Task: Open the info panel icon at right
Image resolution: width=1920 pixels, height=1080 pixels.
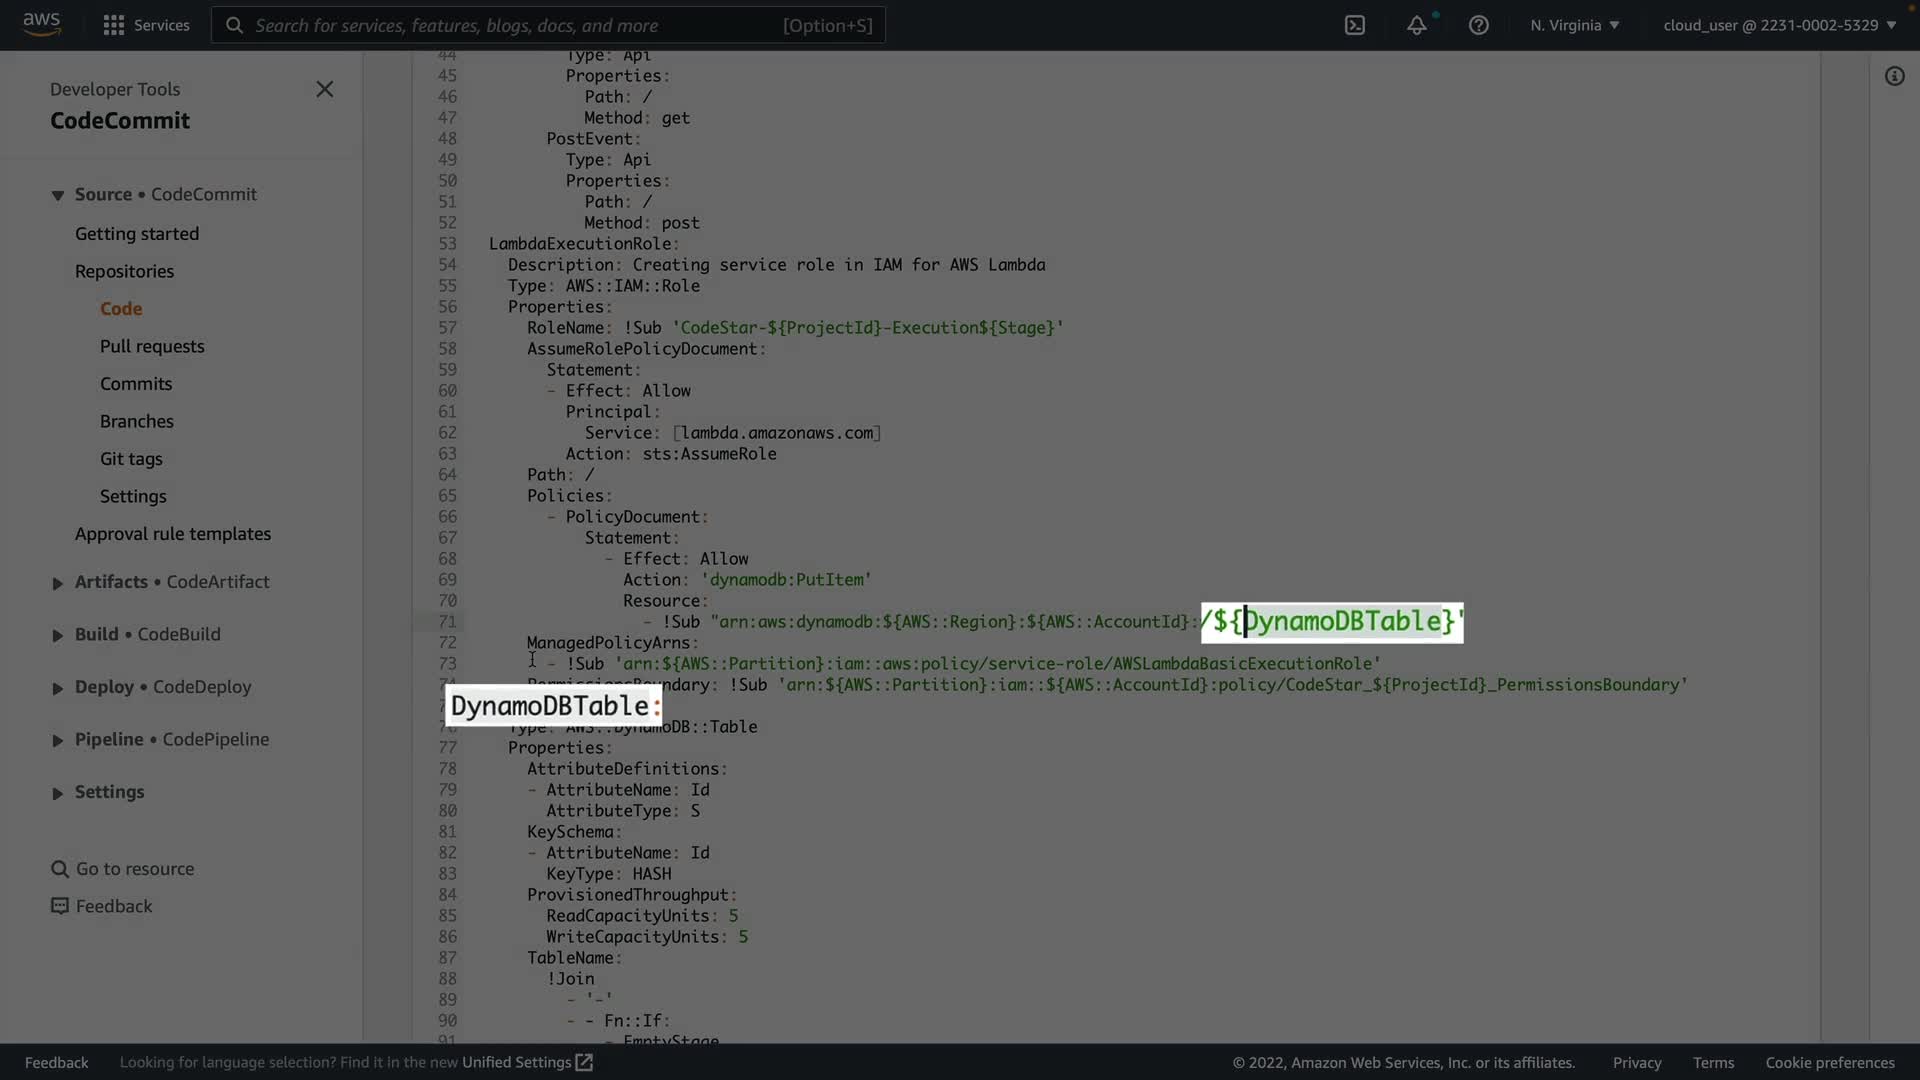Action: point(1894,76)
